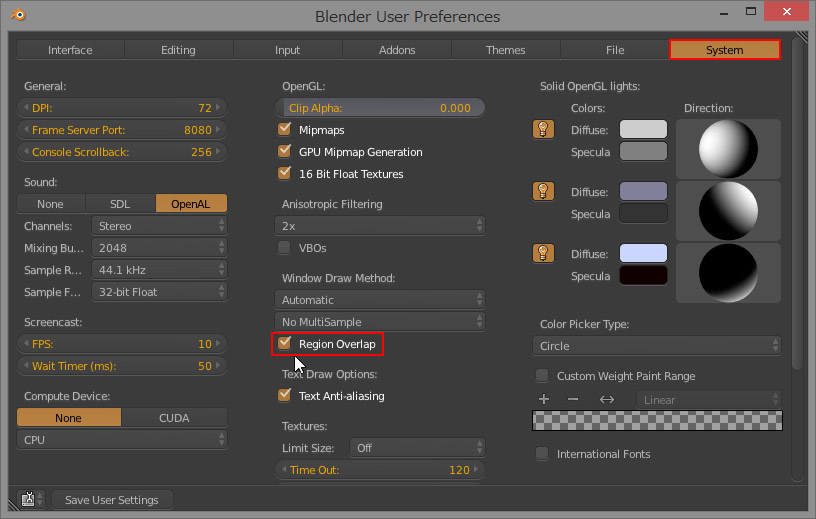This screenshot has width=816, height=519.
Task: Open Color Picker Type Circle dropdown
Action: click(657, 346)
